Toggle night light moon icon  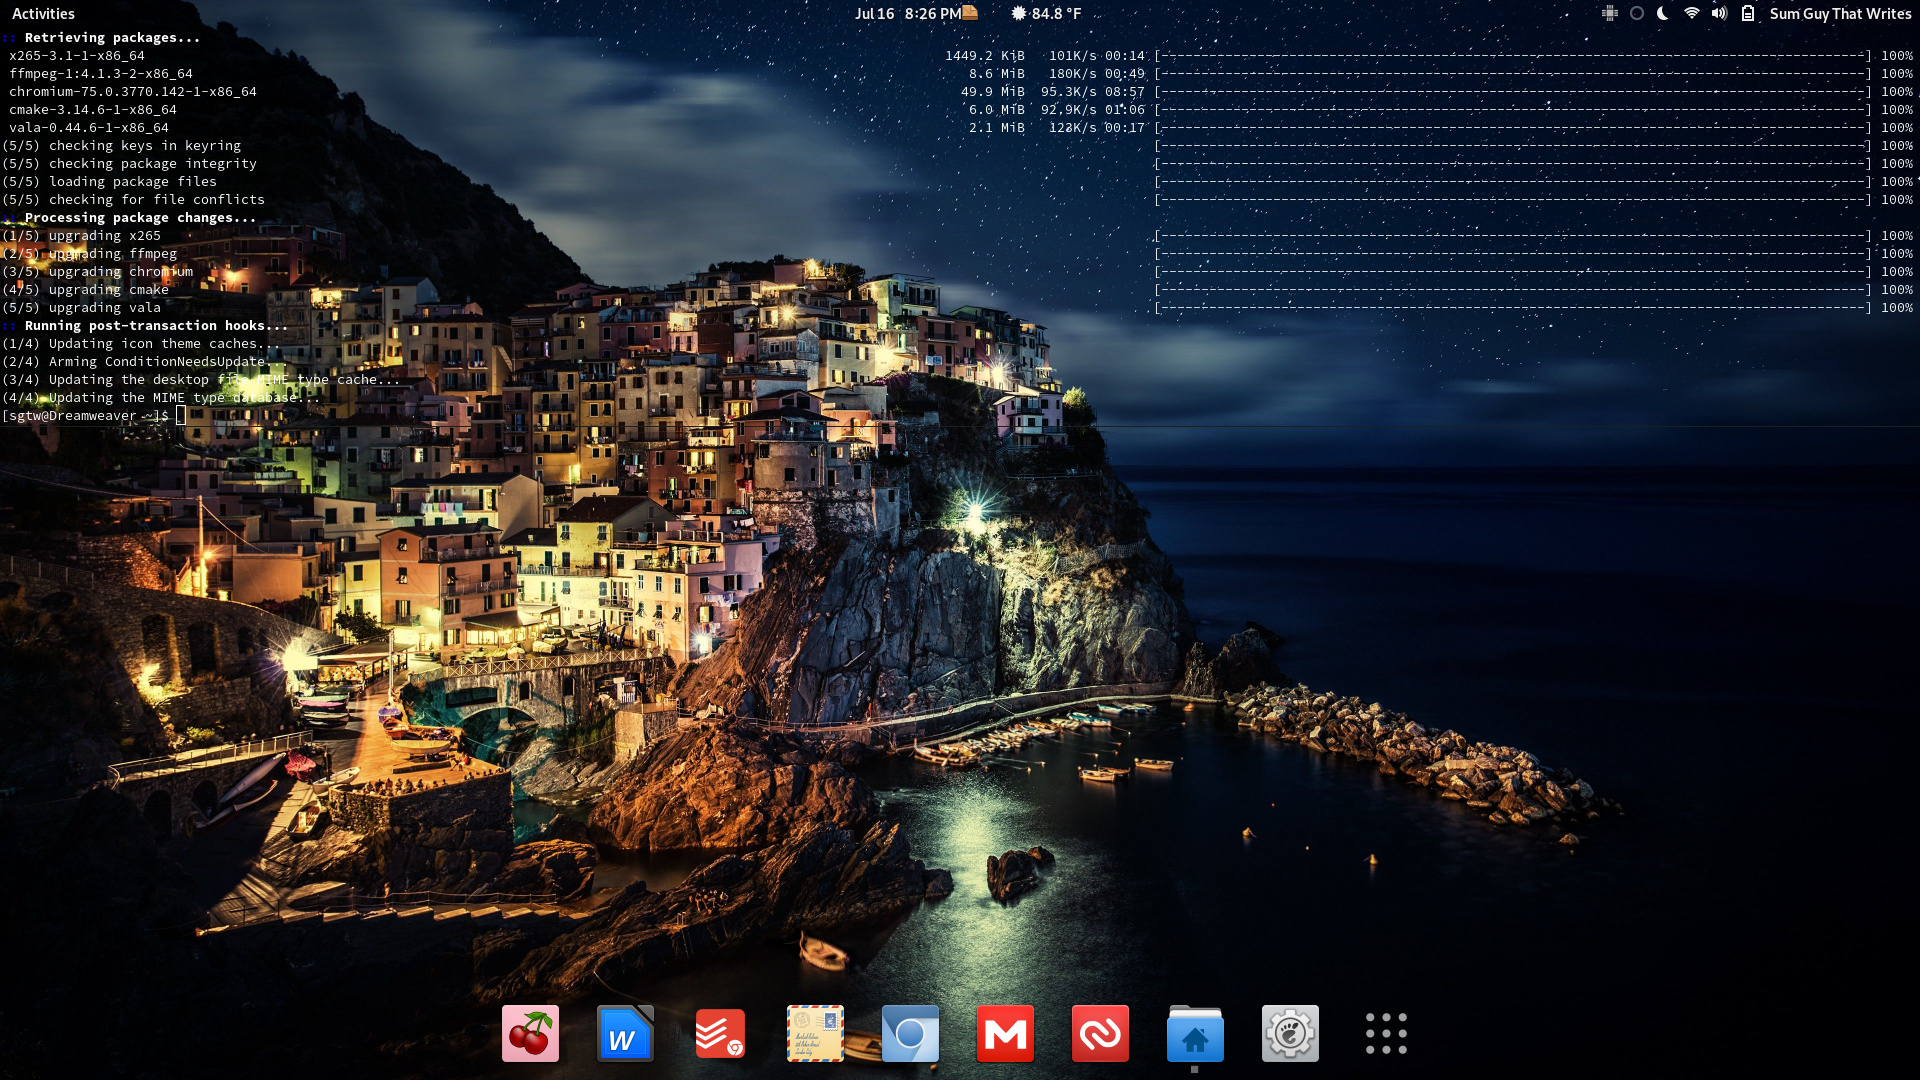pyautogui.click(x=1663, y=14)
